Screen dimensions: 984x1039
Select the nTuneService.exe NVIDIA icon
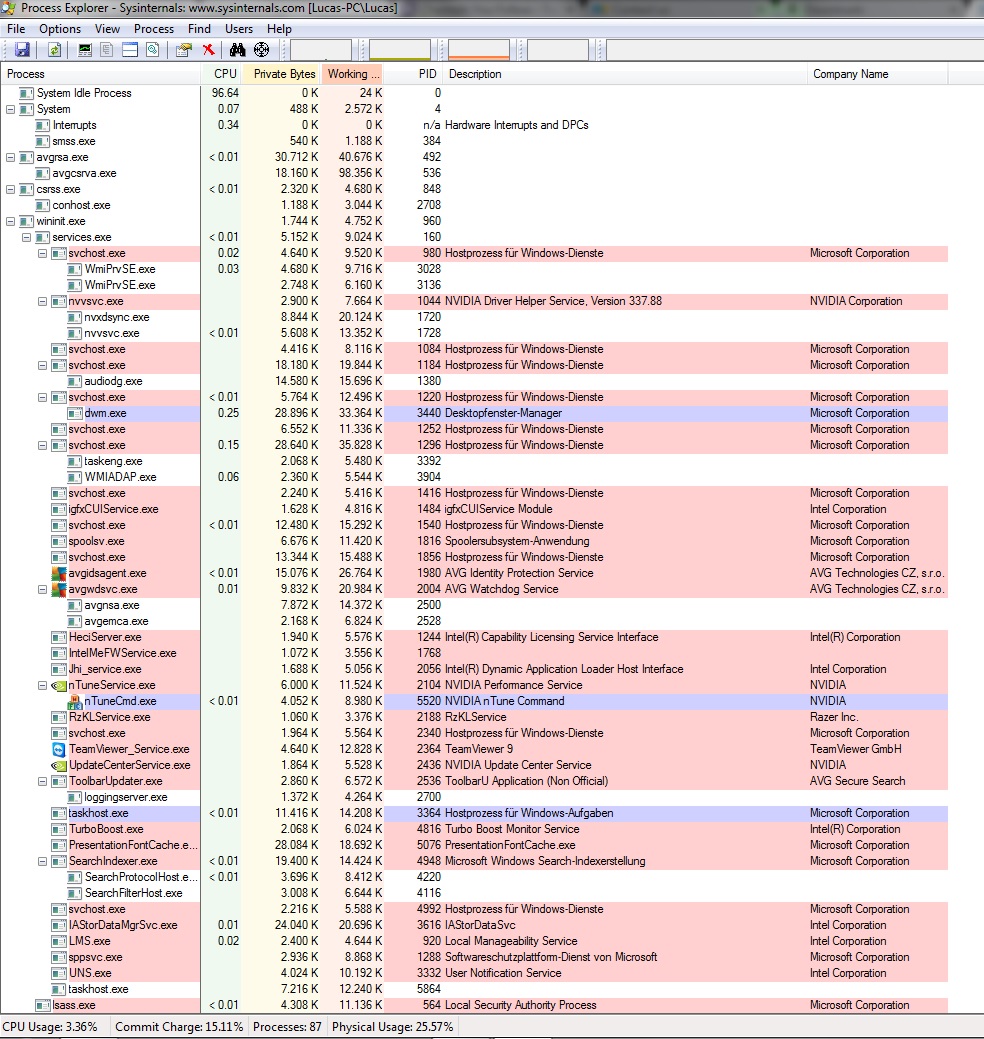click(58, 685)
